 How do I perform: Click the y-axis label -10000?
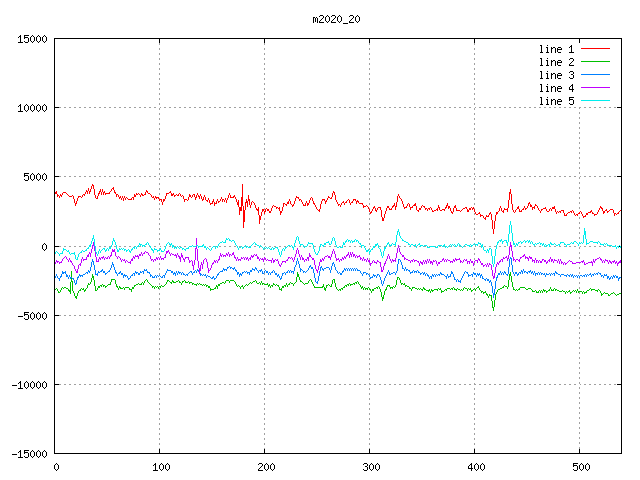pyautogui.click(x=29, y=385)
